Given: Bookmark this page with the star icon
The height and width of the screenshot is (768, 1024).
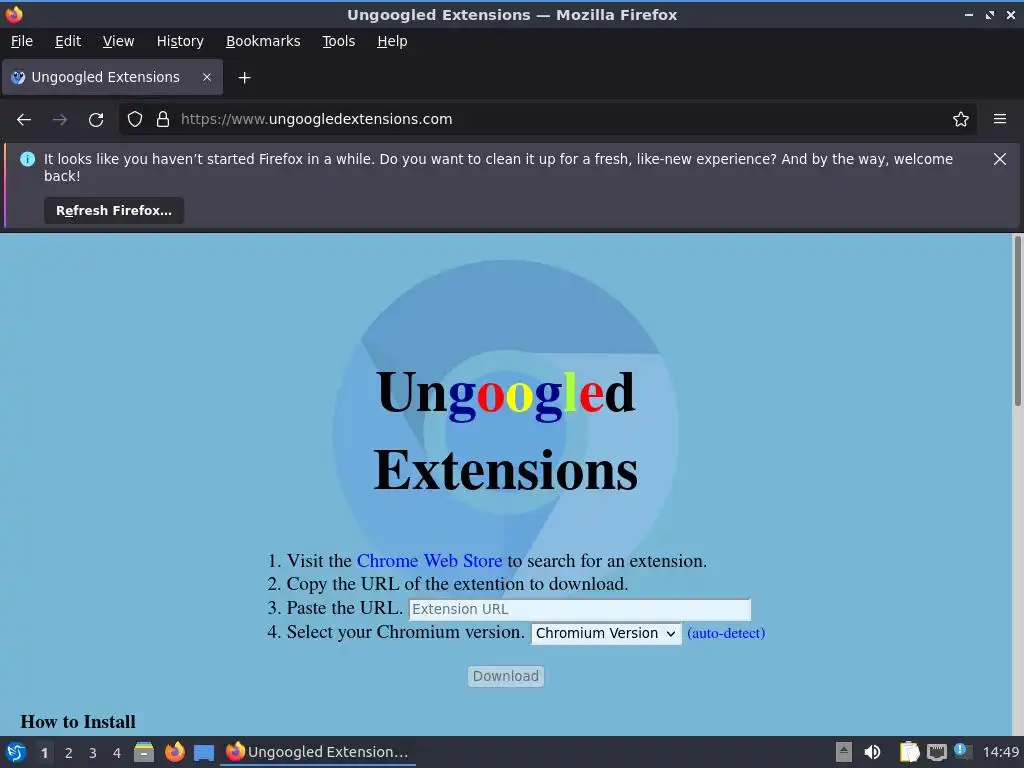Looking at the screenshot, I should tap(960, 119).
